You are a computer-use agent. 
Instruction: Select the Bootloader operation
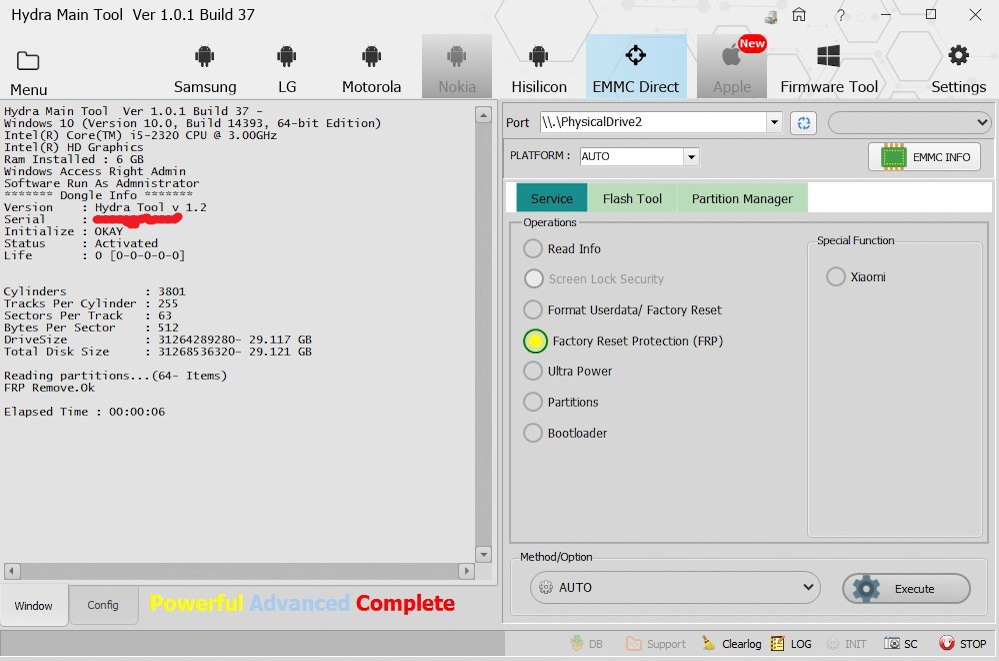click(x=533, y=433)
